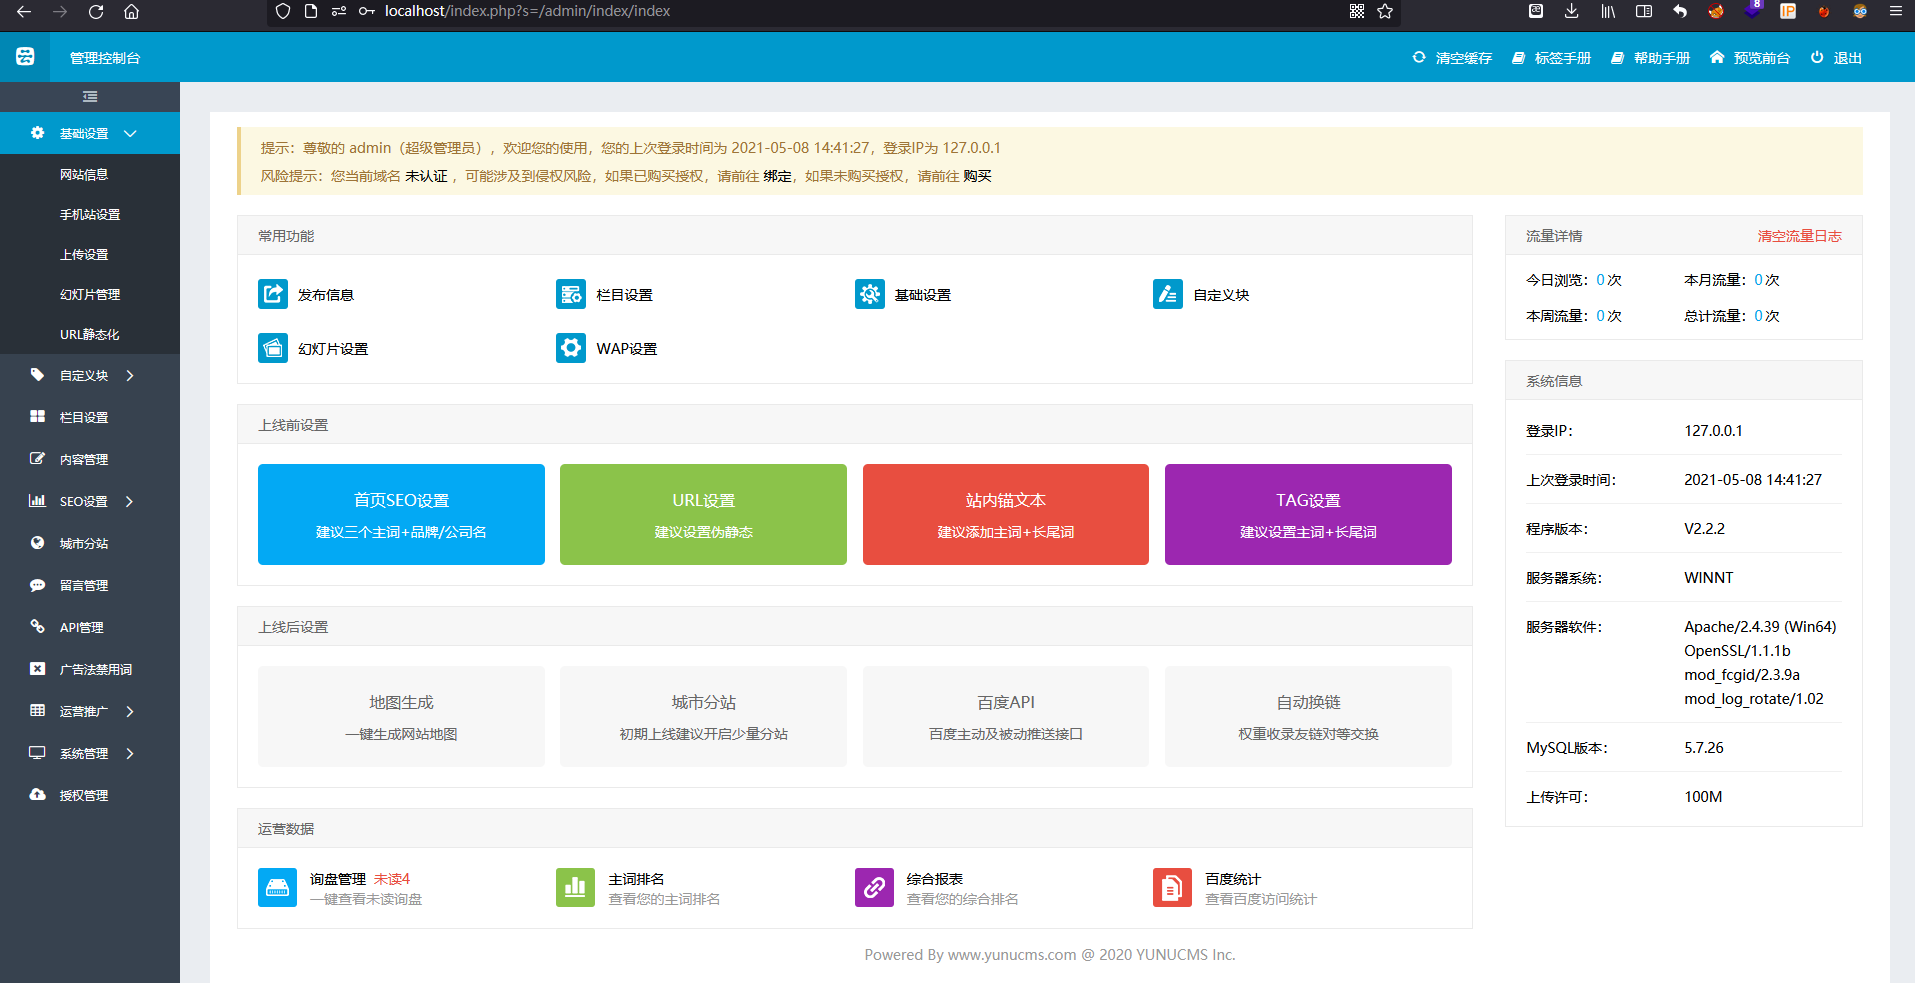The image size is (1915, 983).
Task: Collapse the 基础设置 sidebar menu chevron
Action: pos(130,133)
